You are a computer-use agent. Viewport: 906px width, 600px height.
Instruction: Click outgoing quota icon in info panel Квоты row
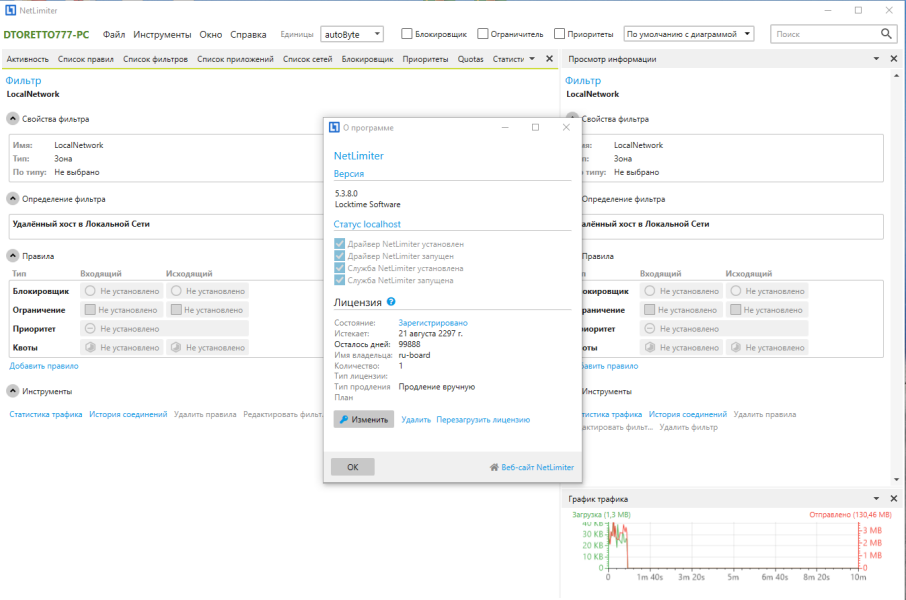point(736,347)
